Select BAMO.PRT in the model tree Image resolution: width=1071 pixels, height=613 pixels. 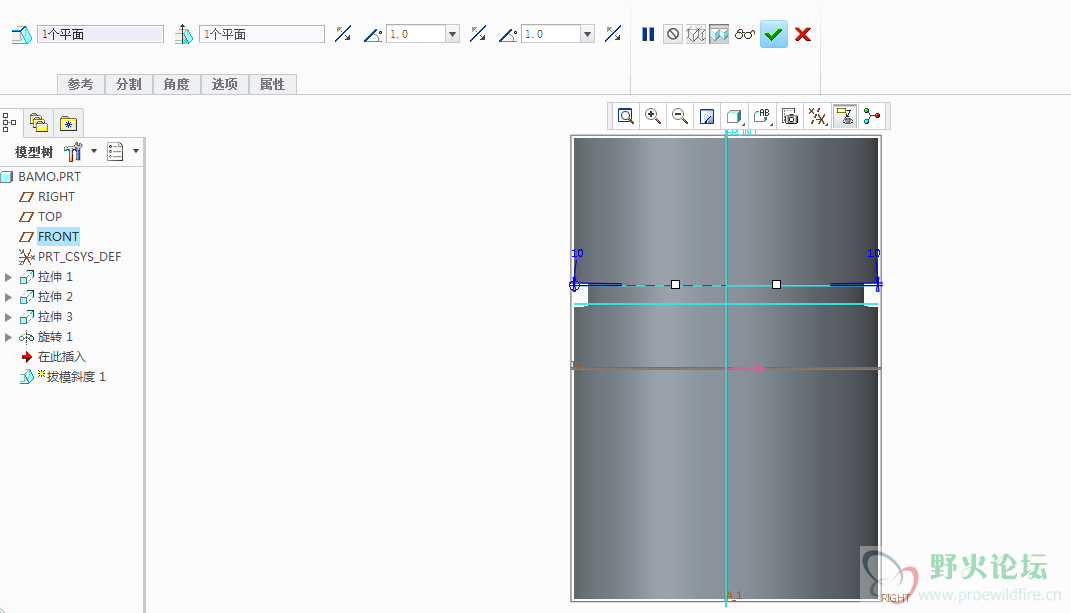click(49, 176)
